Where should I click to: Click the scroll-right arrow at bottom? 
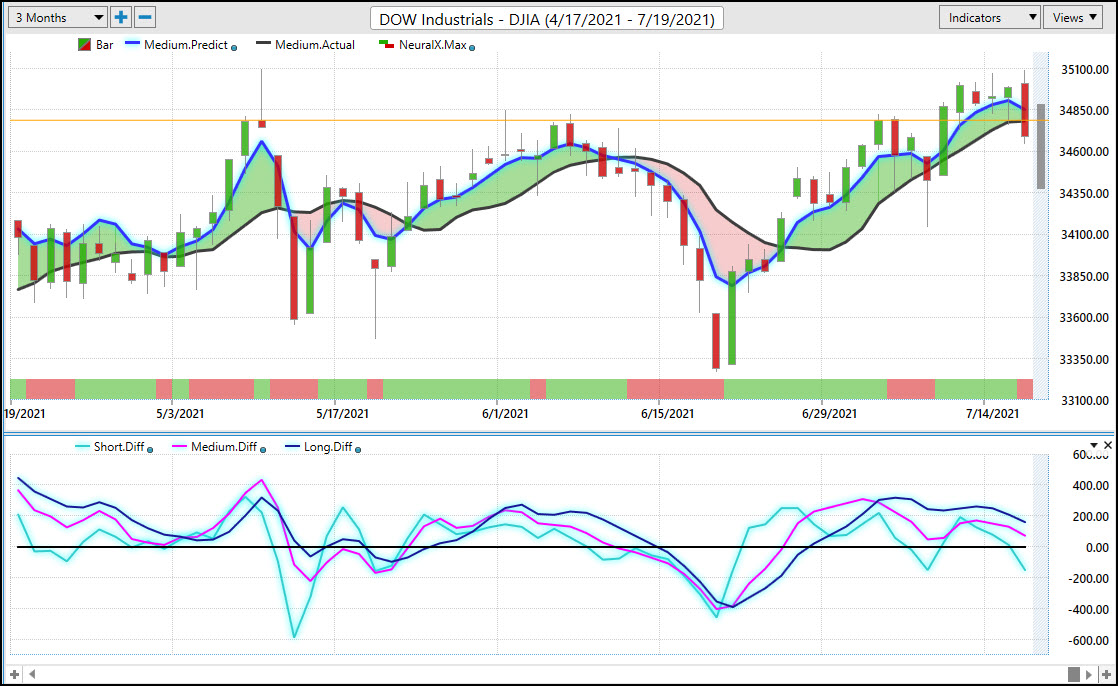[x=1089, y=674]
